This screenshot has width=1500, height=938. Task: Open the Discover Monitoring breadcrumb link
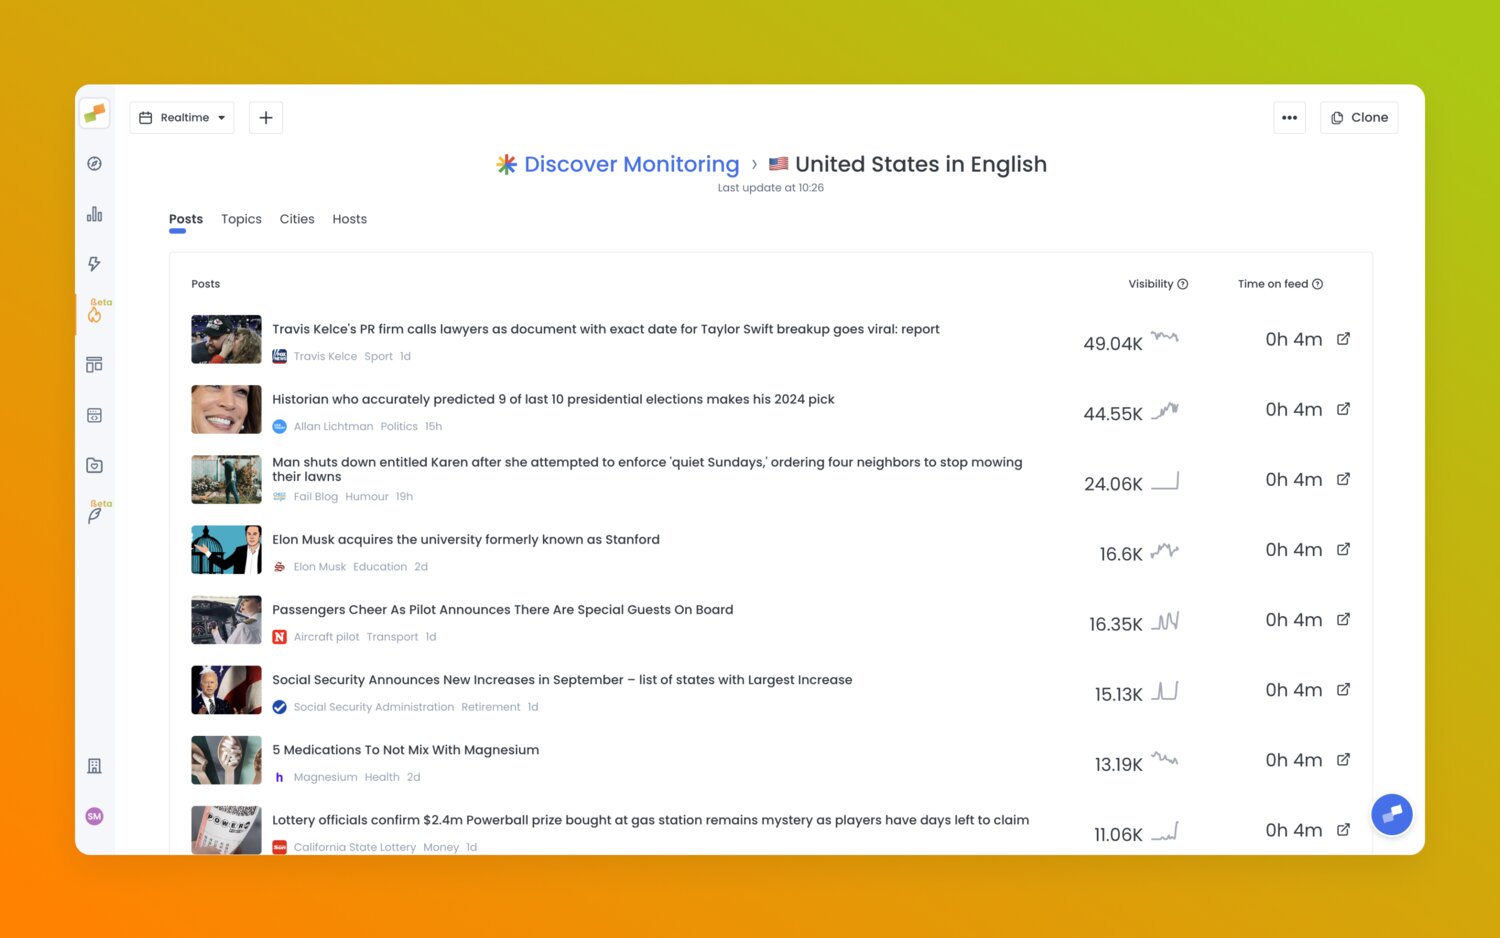631,164
